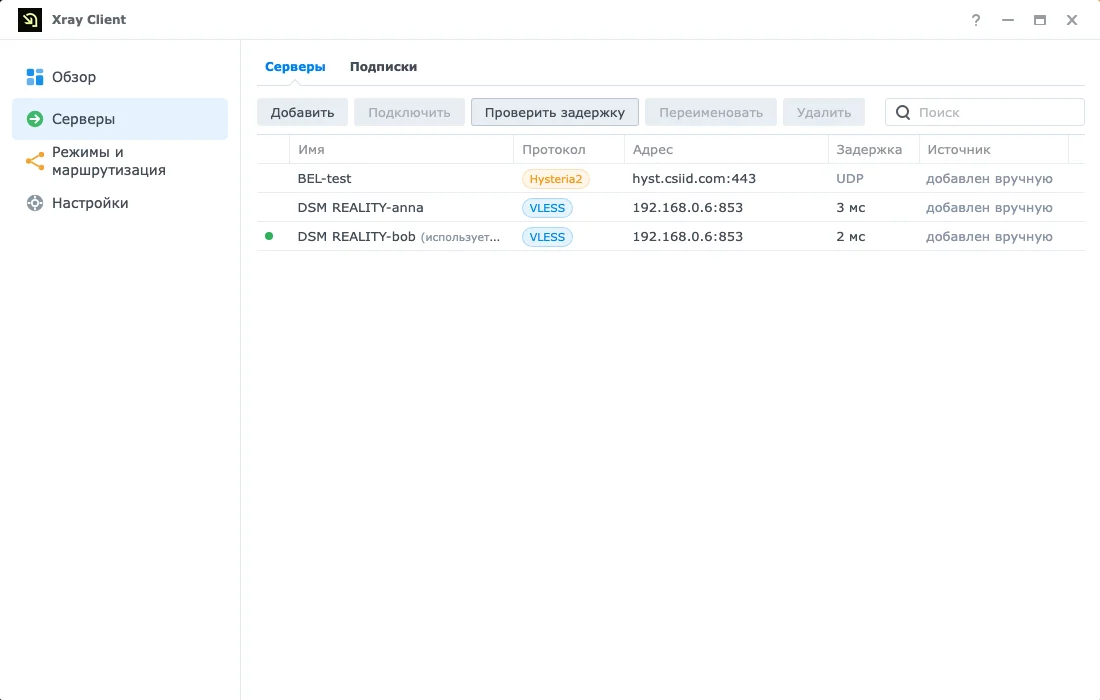The height and width of the screenshot is (700, 1100).
Task: Click the Xray Client app logo icon
Action: pyautogui.click(x=29, y=20)
